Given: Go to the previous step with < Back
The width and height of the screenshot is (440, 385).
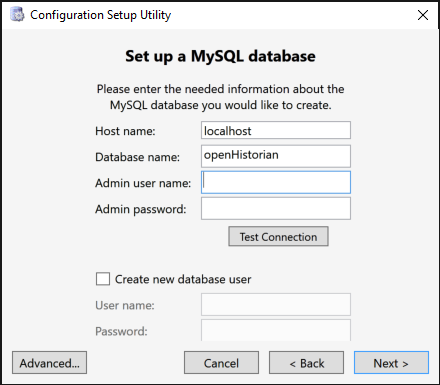Looking at the screenshot, I should 306,363.
